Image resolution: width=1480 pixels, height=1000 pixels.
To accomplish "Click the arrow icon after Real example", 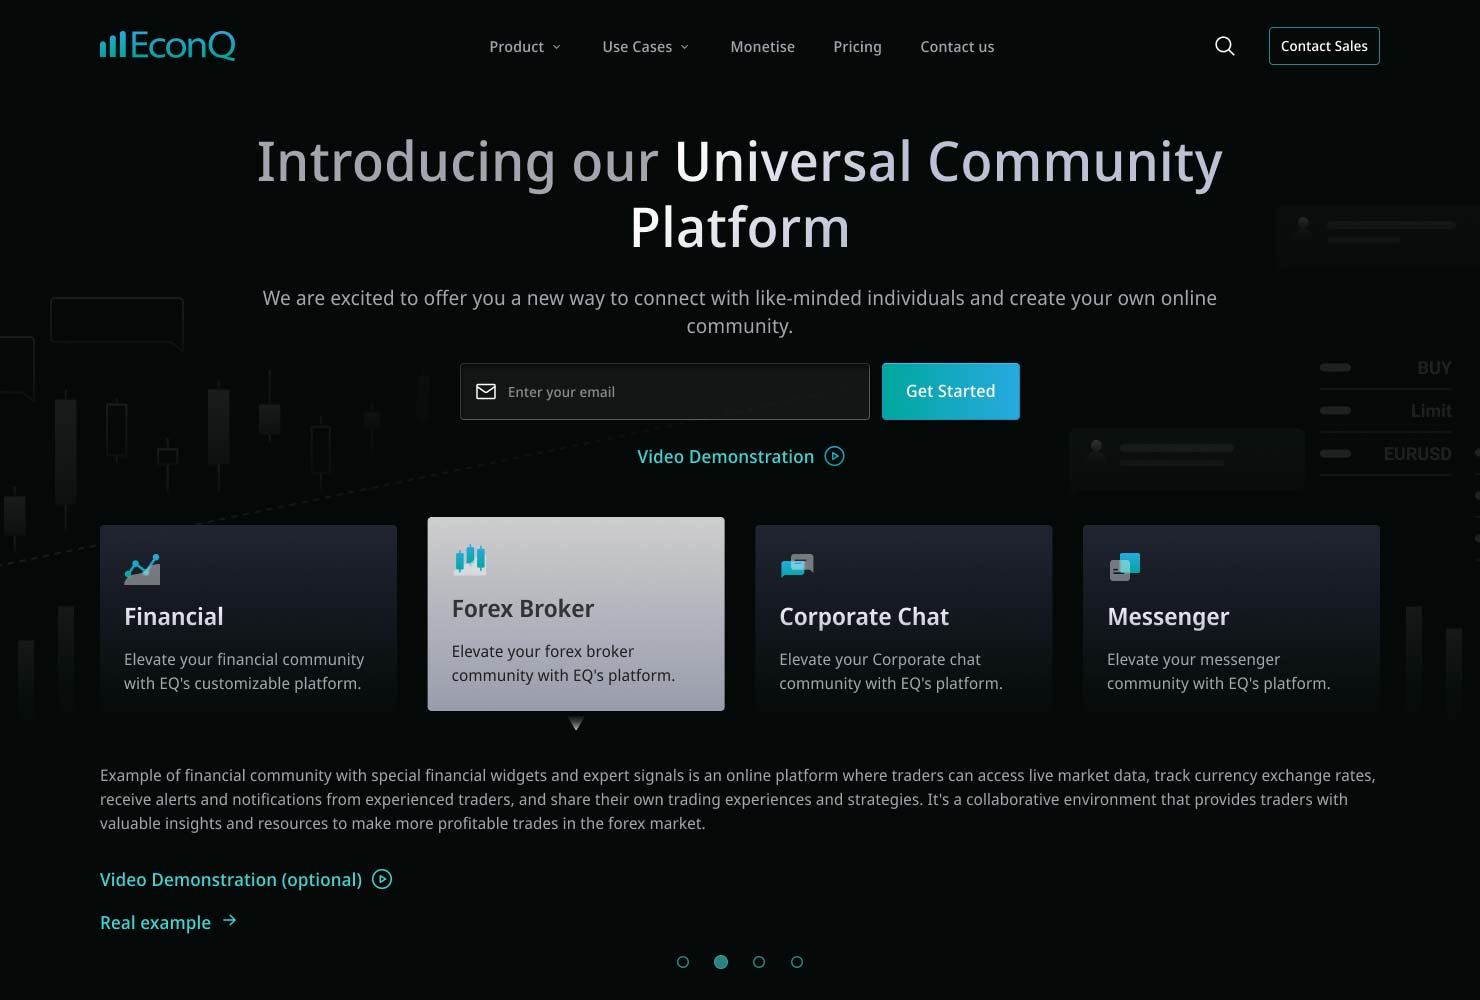I will point(229,920).
